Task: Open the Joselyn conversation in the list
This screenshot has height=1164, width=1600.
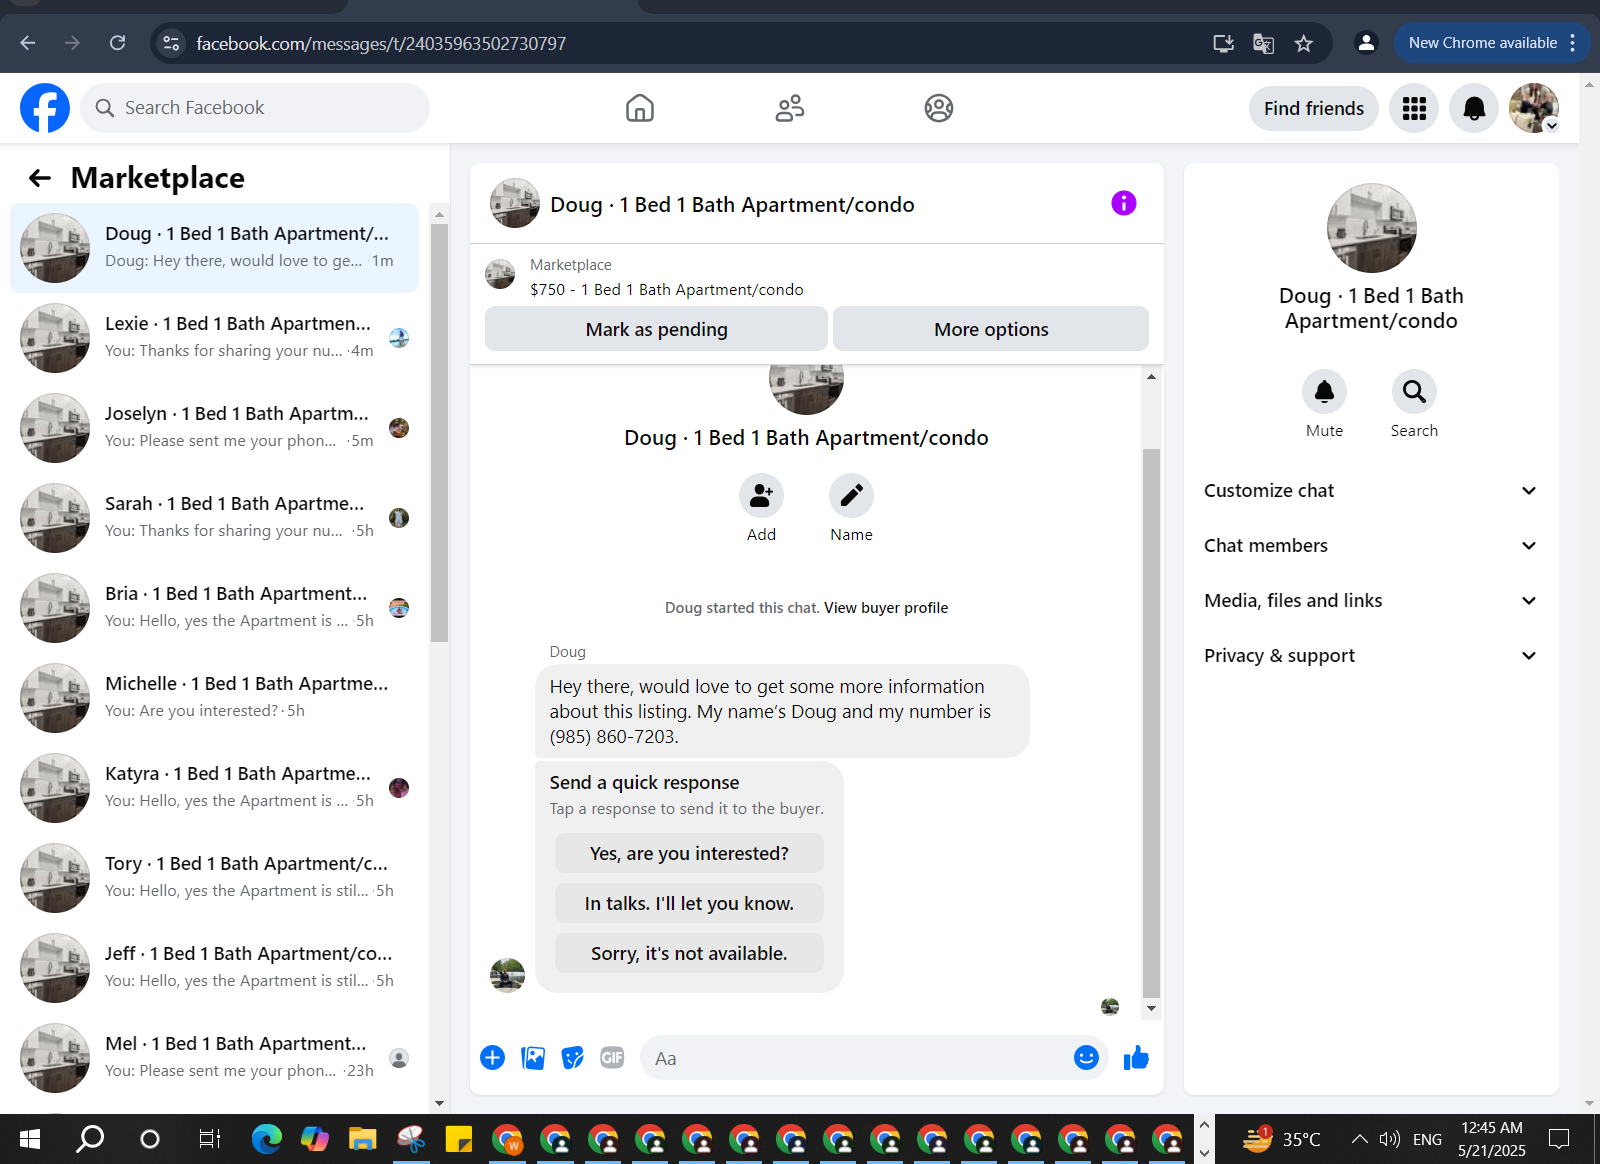Action: pos(215,428)
